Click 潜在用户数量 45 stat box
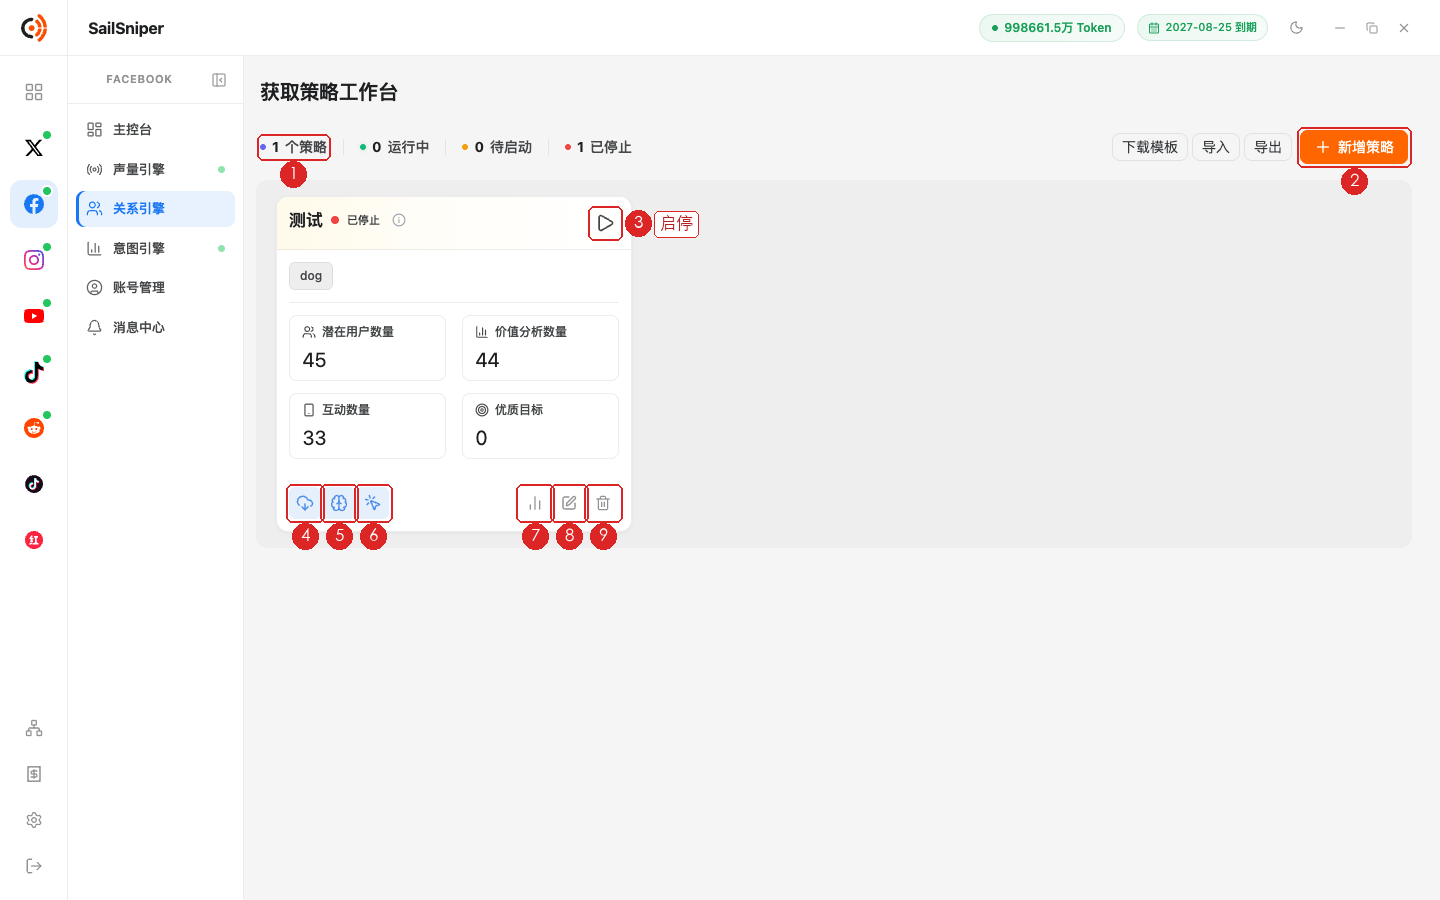 pos(367,348)
